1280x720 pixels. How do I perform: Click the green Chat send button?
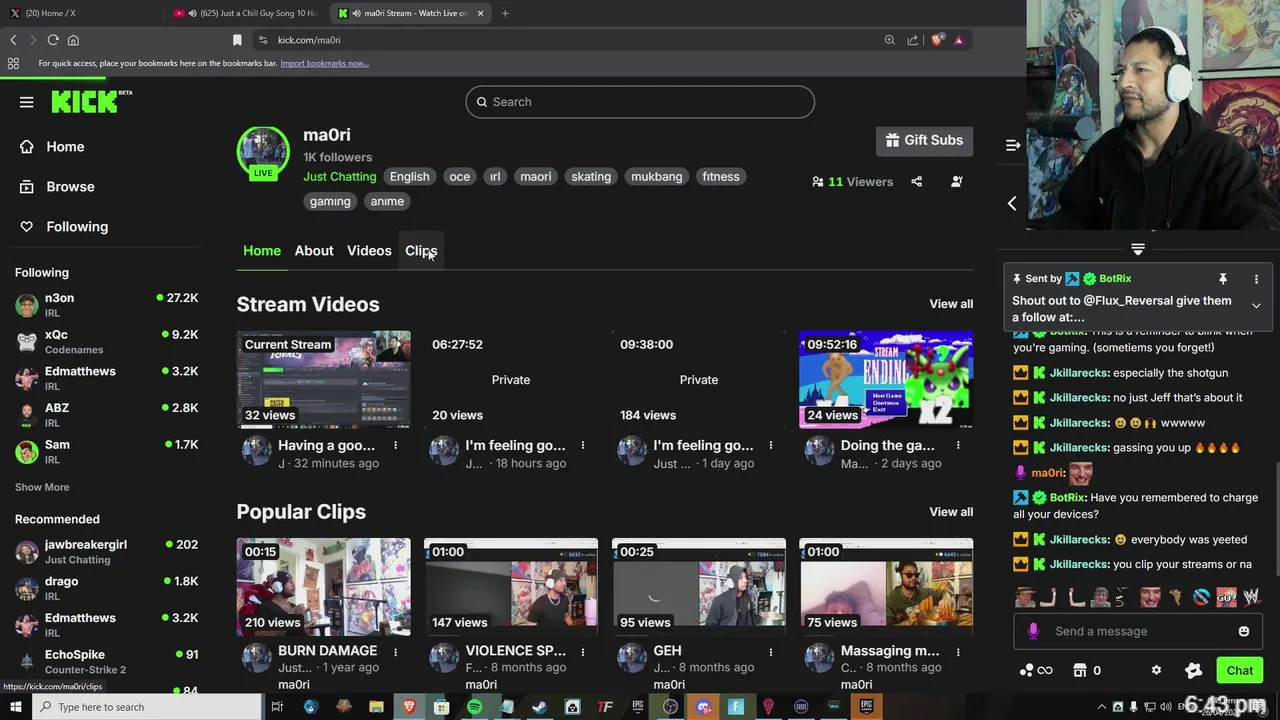coord(1240,671)
